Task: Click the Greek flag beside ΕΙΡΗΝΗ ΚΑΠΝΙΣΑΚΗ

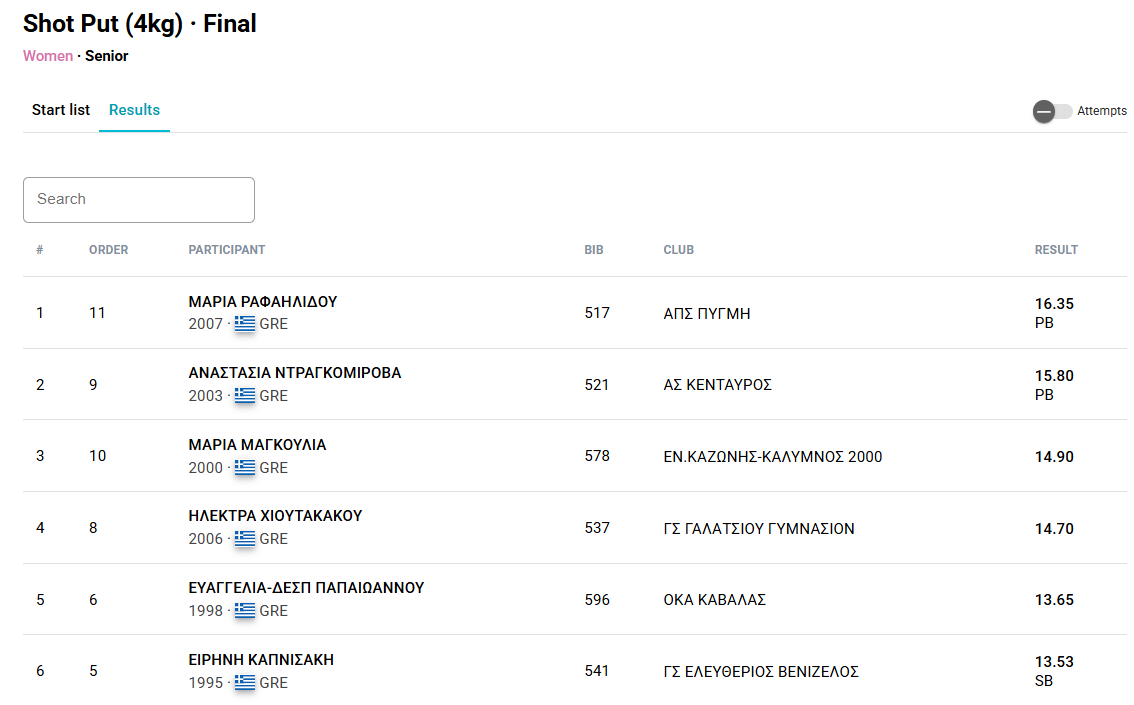Action: point(245,683)
